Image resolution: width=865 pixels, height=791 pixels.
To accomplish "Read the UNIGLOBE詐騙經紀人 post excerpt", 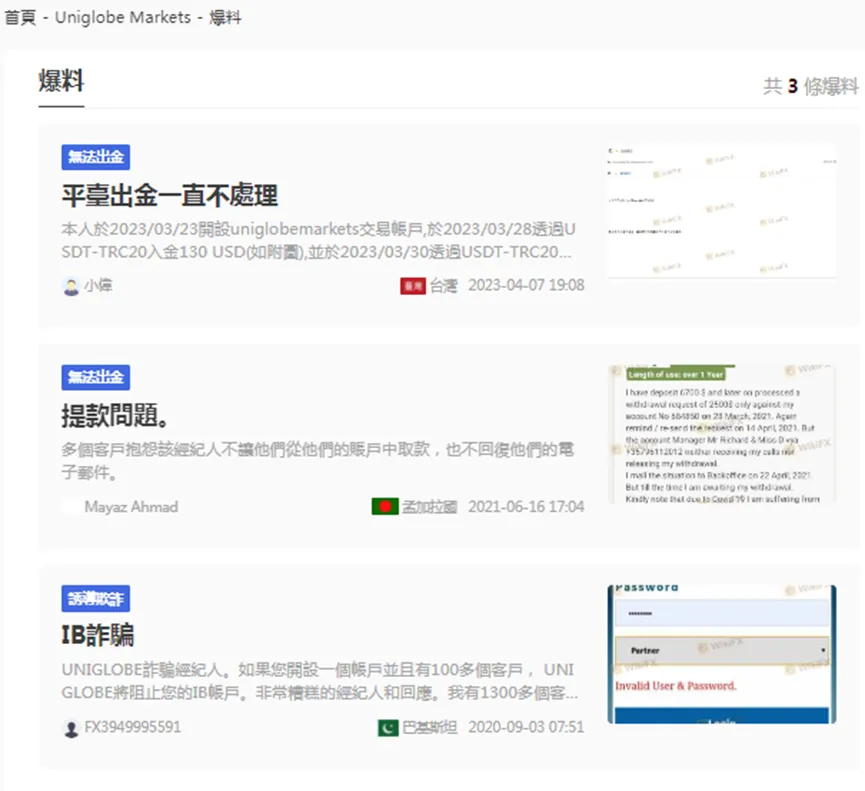I will [x=319, y=681].
